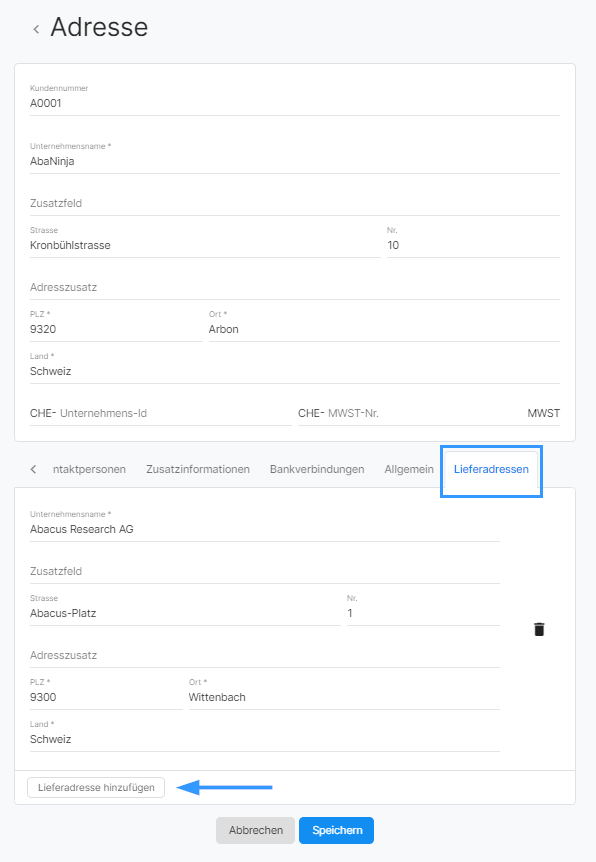
Task: Go back using the arrow beside Adresse
Action: click(36, 29)
